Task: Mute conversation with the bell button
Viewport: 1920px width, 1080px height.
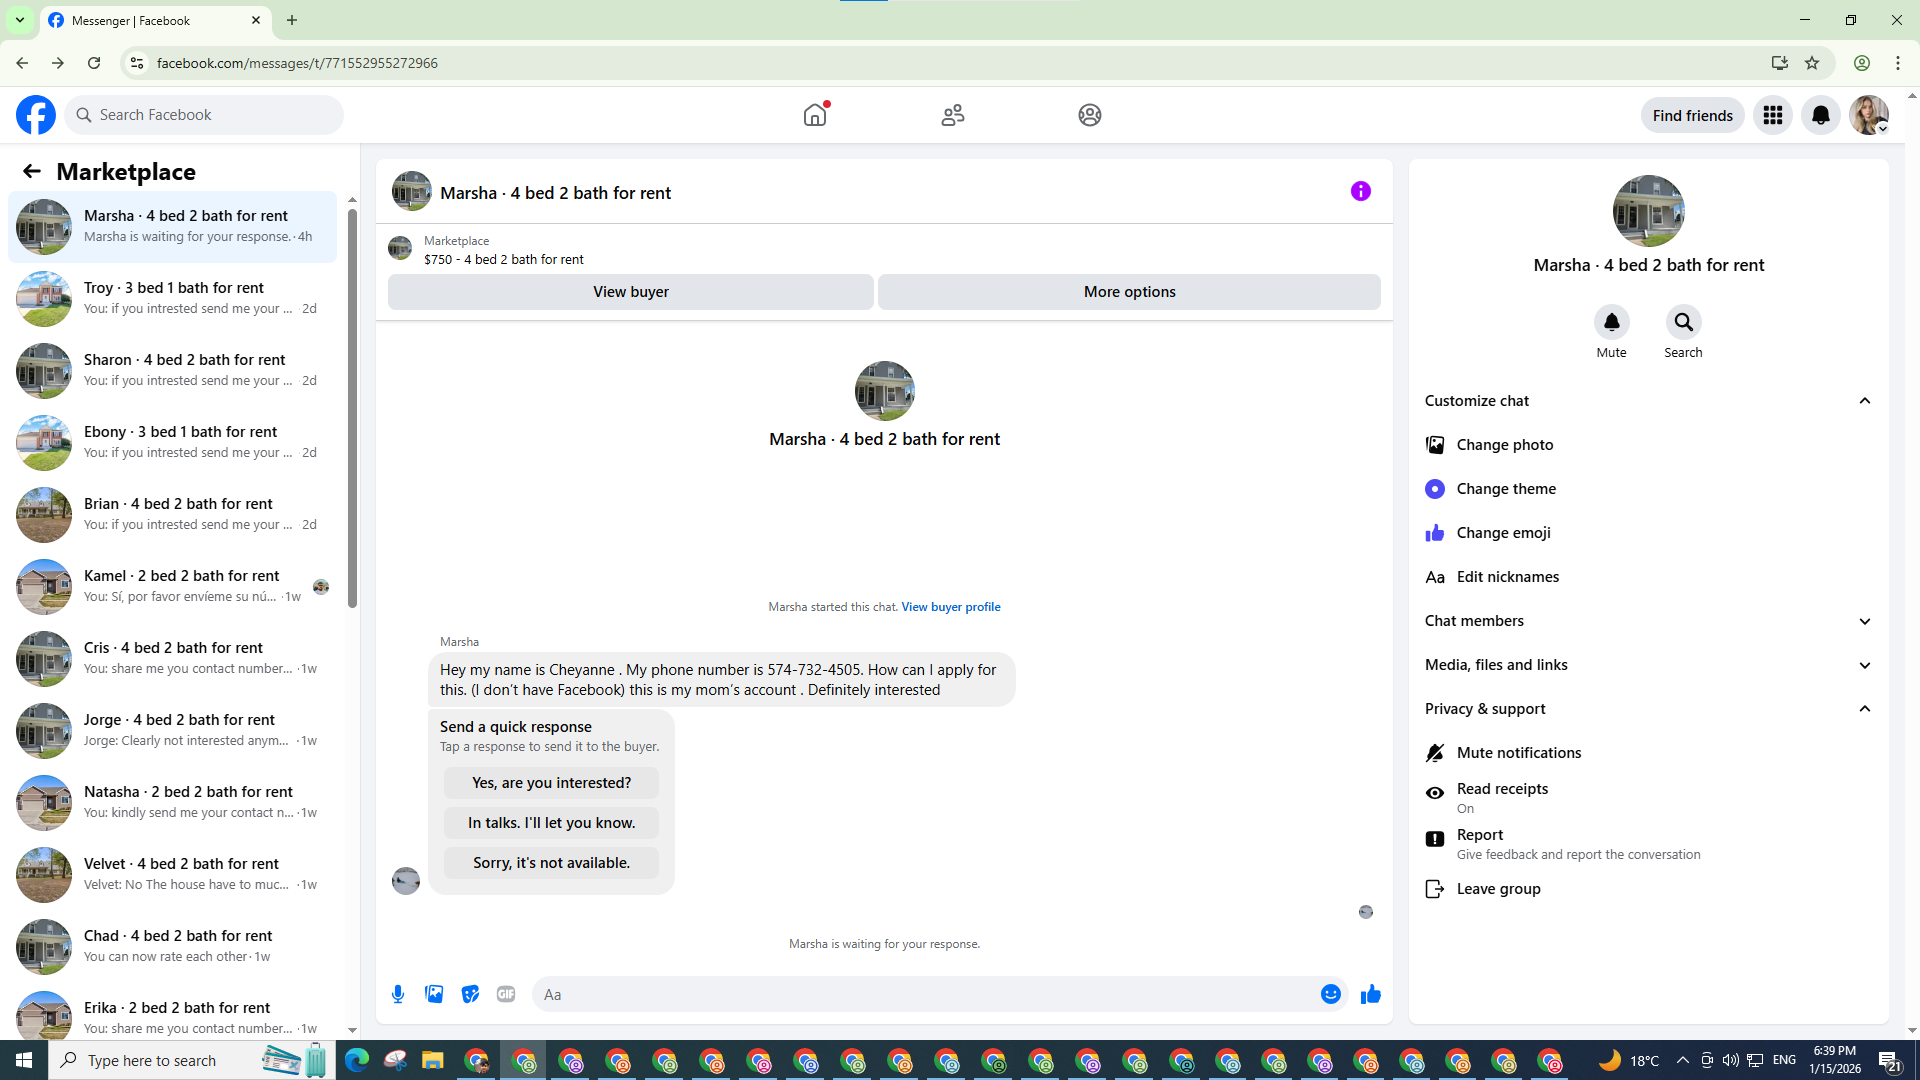Action: point(1611,322)
